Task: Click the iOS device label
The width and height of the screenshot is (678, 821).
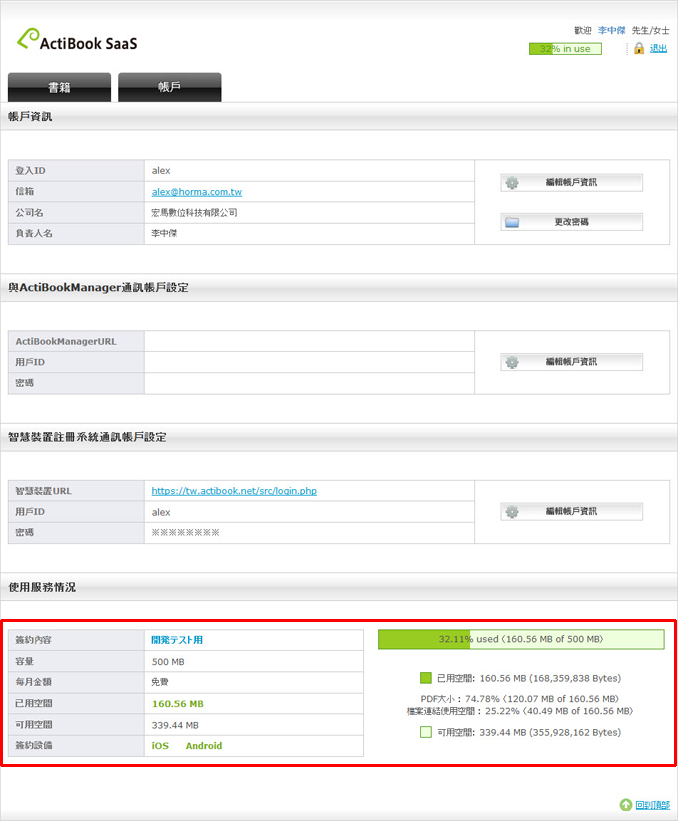Action: click(x=160, y=746)
